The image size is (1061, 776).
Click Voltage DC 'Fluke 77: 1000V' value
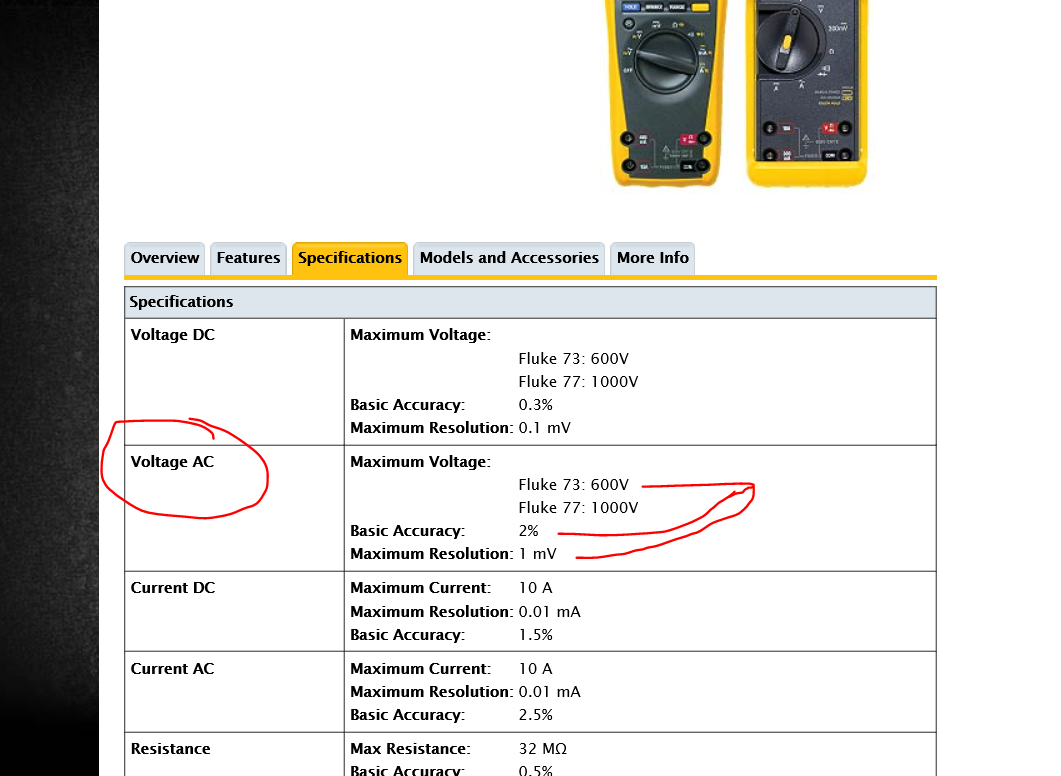579,382
